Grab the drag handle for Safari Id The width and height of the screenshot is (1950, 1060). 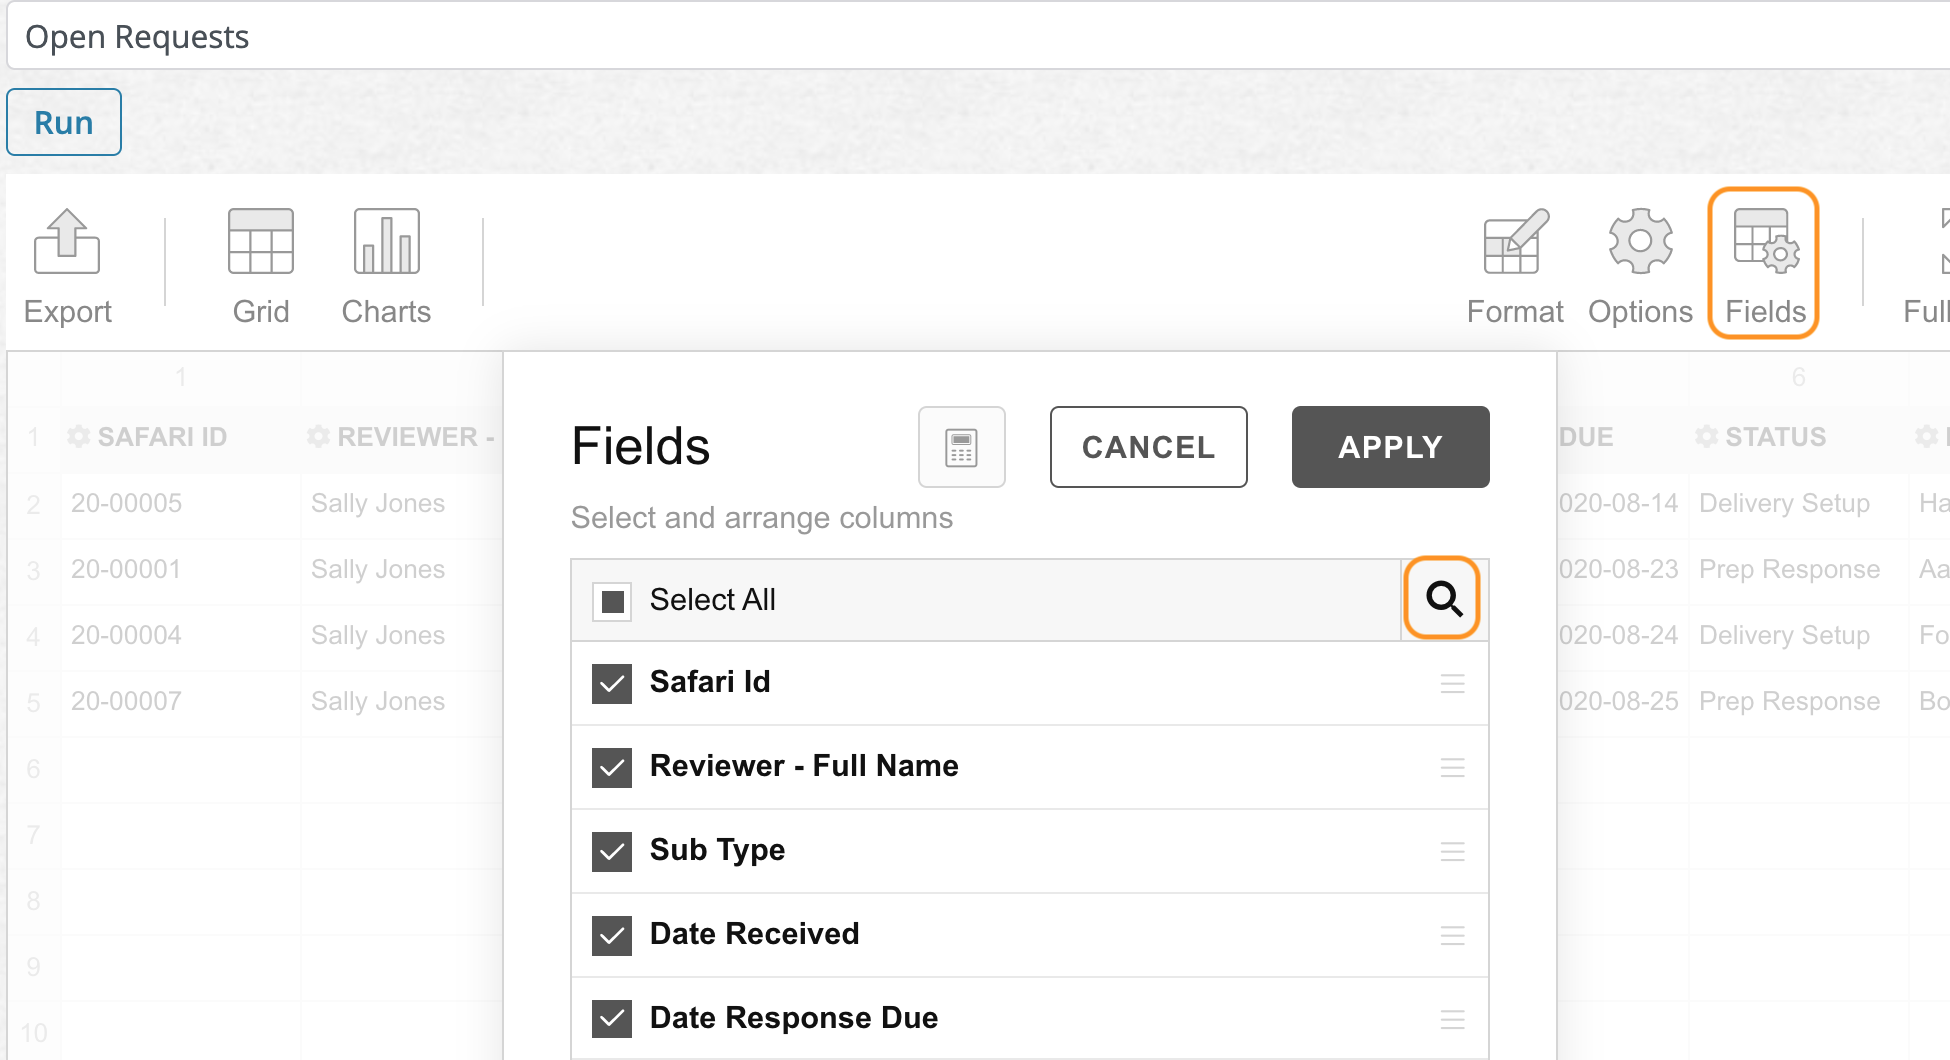(x=1452, y=684)
